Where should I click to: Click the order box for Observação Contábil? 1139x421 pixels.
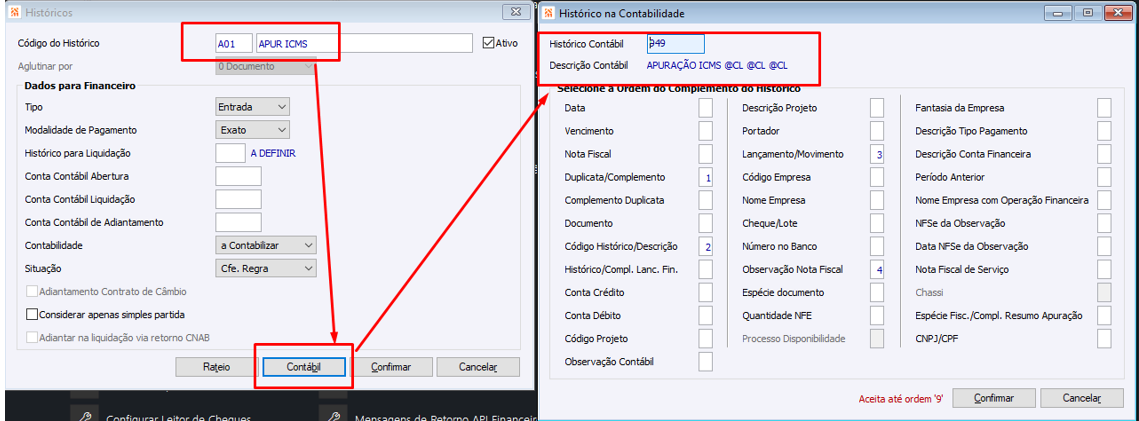point(705,361)
